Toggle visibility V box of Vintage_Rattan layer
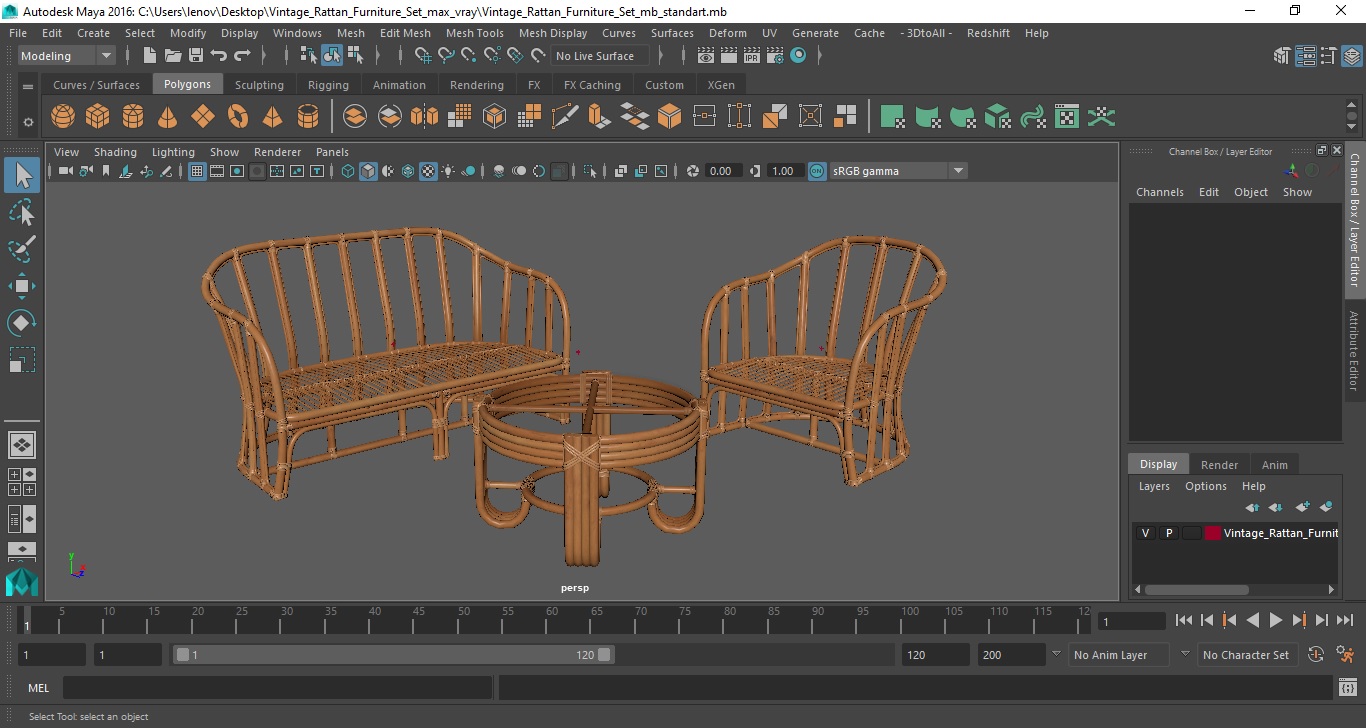 tap(1145, 533)
